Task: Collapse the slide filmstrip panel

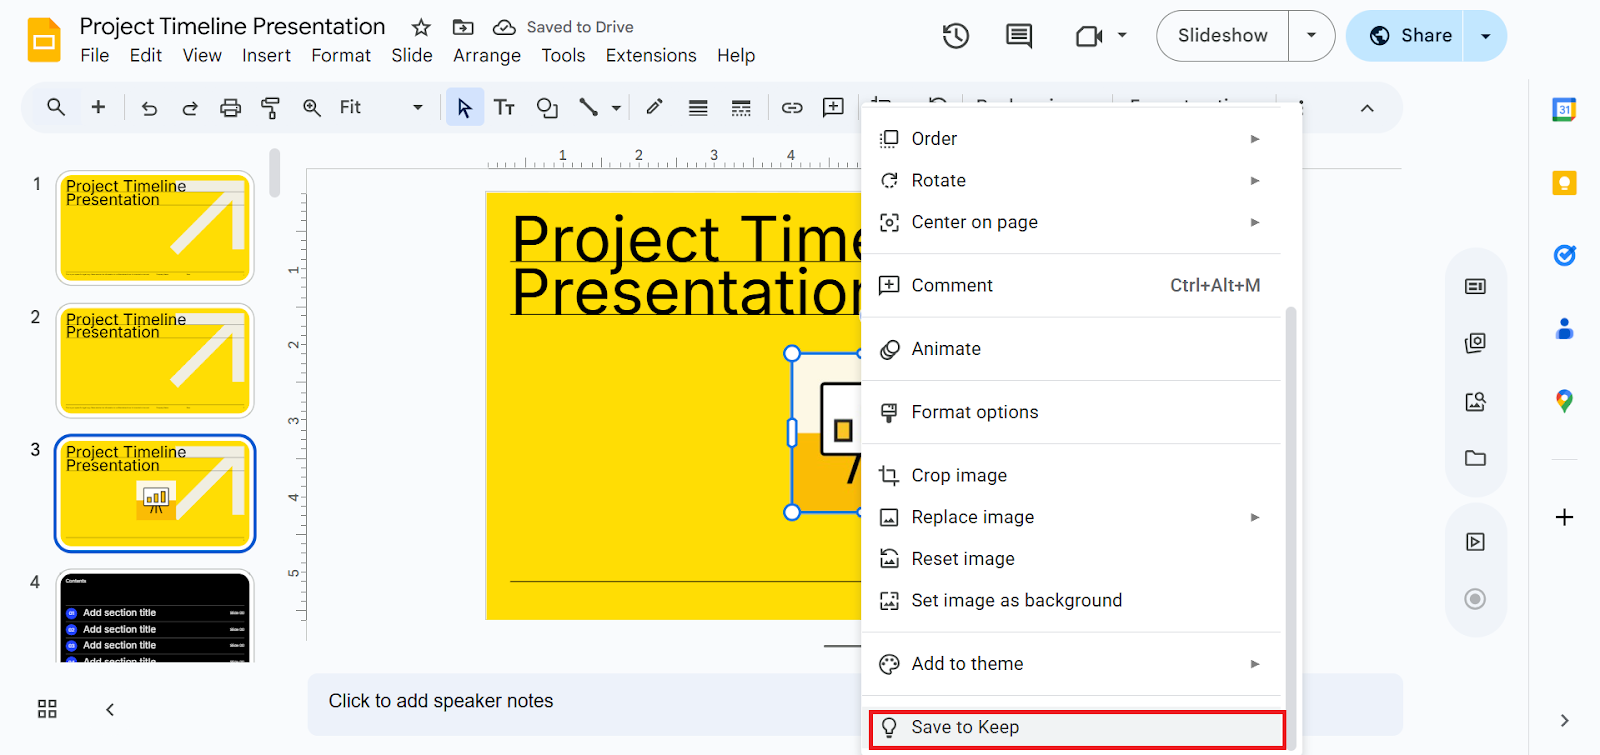Action: click(110, 709)
